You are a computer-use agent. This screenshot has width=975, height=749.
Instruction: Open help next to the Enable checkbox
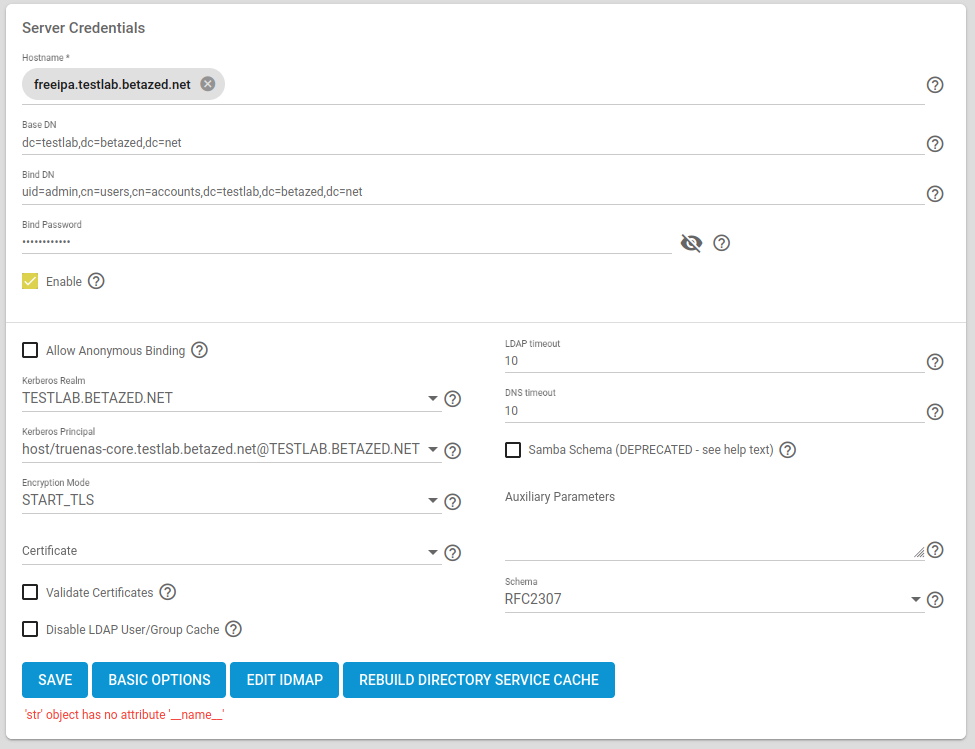pos(96,281)
